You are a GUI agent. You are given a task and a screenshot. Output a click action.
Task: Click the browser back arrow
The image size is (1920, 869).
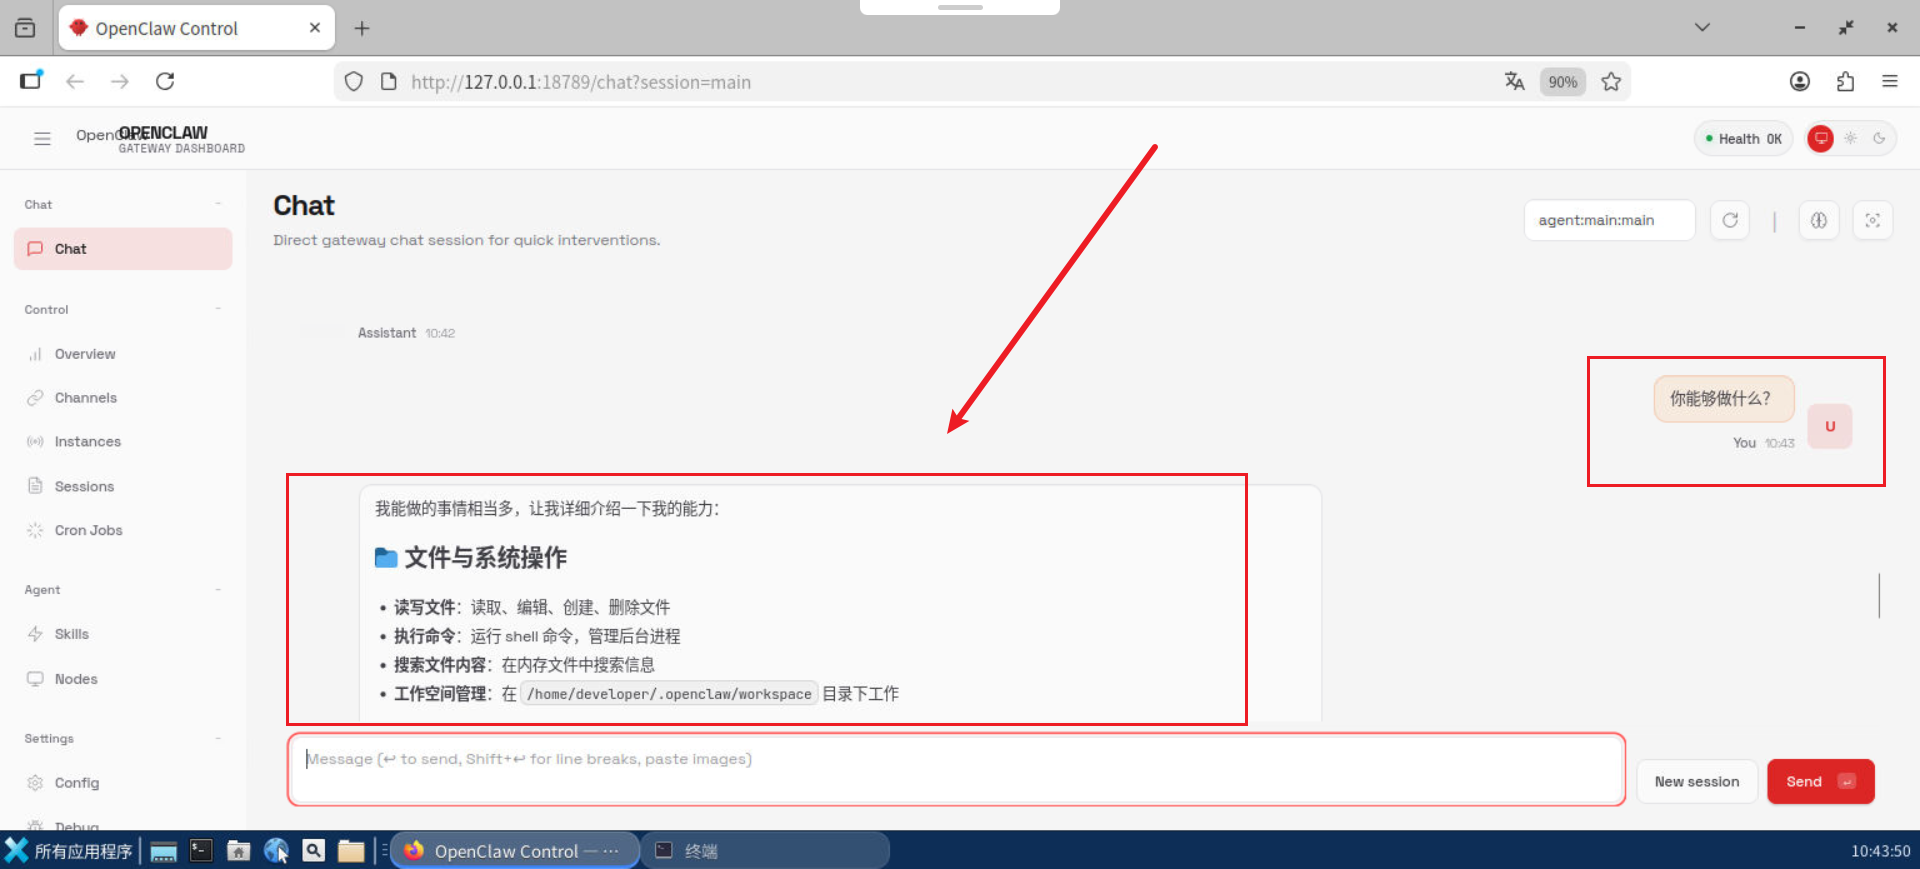[x=75, y=82]
